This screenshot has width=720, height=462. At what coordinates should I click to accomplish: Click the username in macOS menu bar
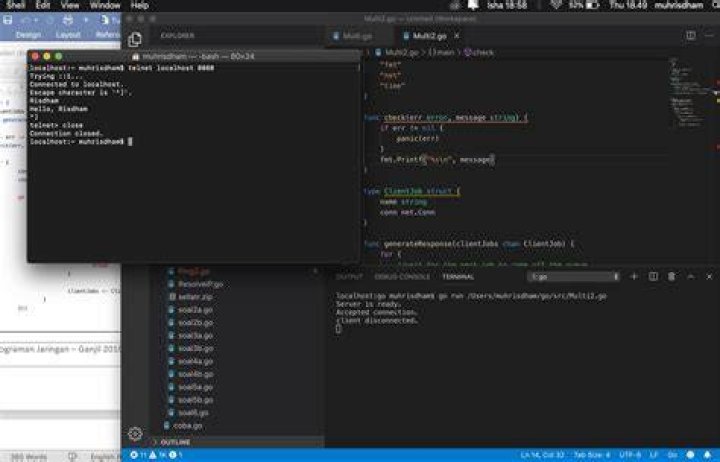point(679,6)
